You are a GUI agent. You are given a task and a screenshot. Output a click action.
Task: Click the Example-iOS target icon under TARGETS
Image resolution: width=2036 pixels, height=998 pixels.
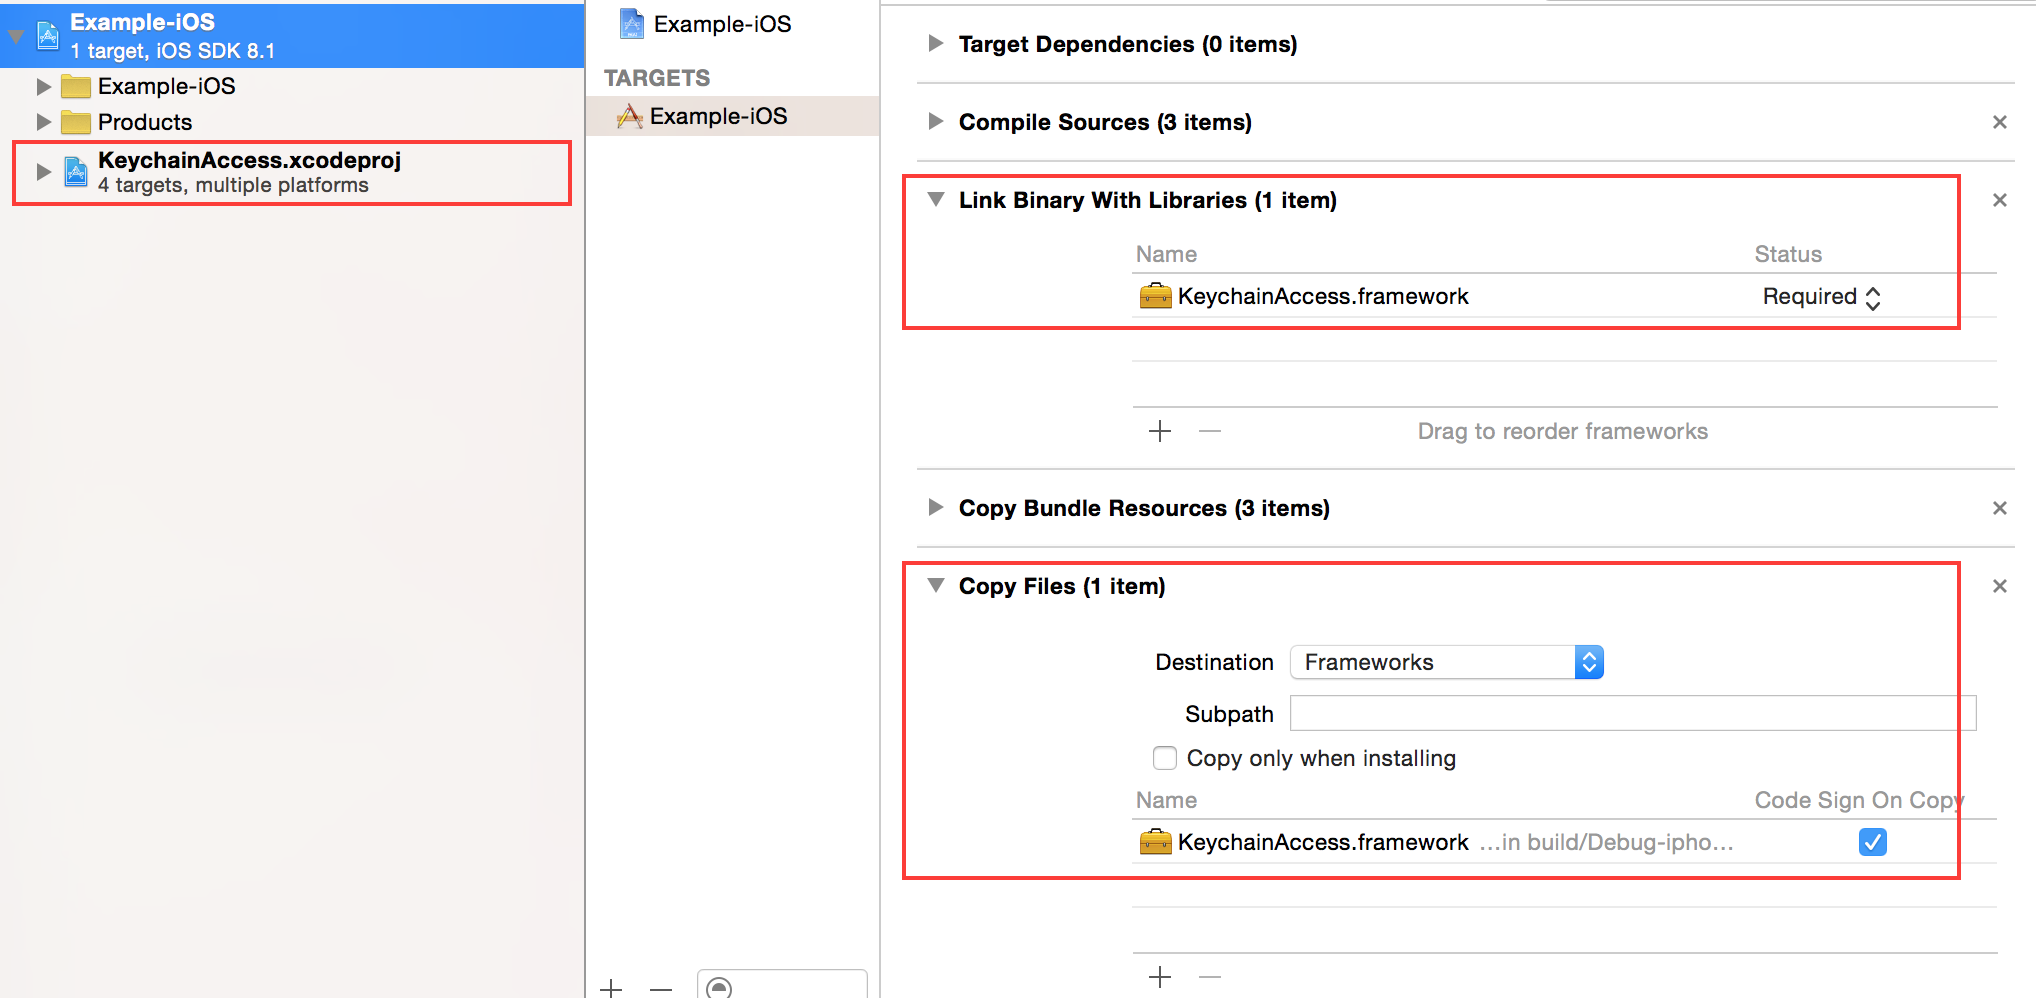coord(630,116)
